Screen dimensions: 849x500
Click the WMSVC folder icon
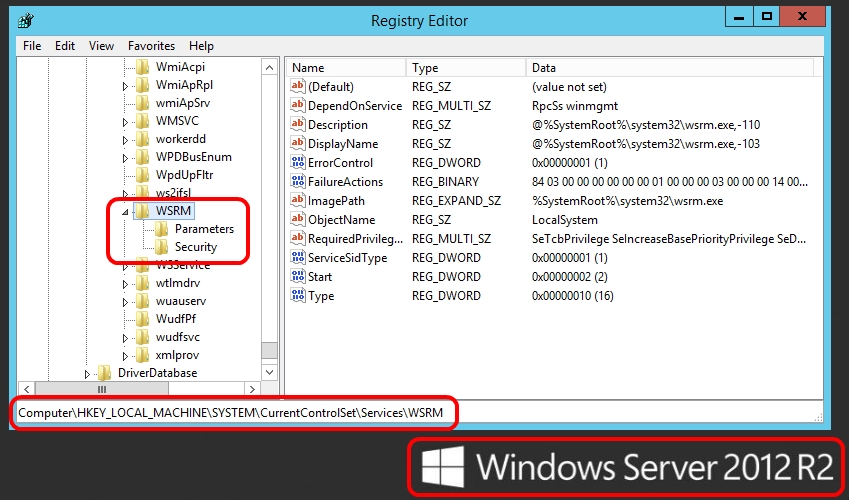pyautogui.click(x=143, y=120)
